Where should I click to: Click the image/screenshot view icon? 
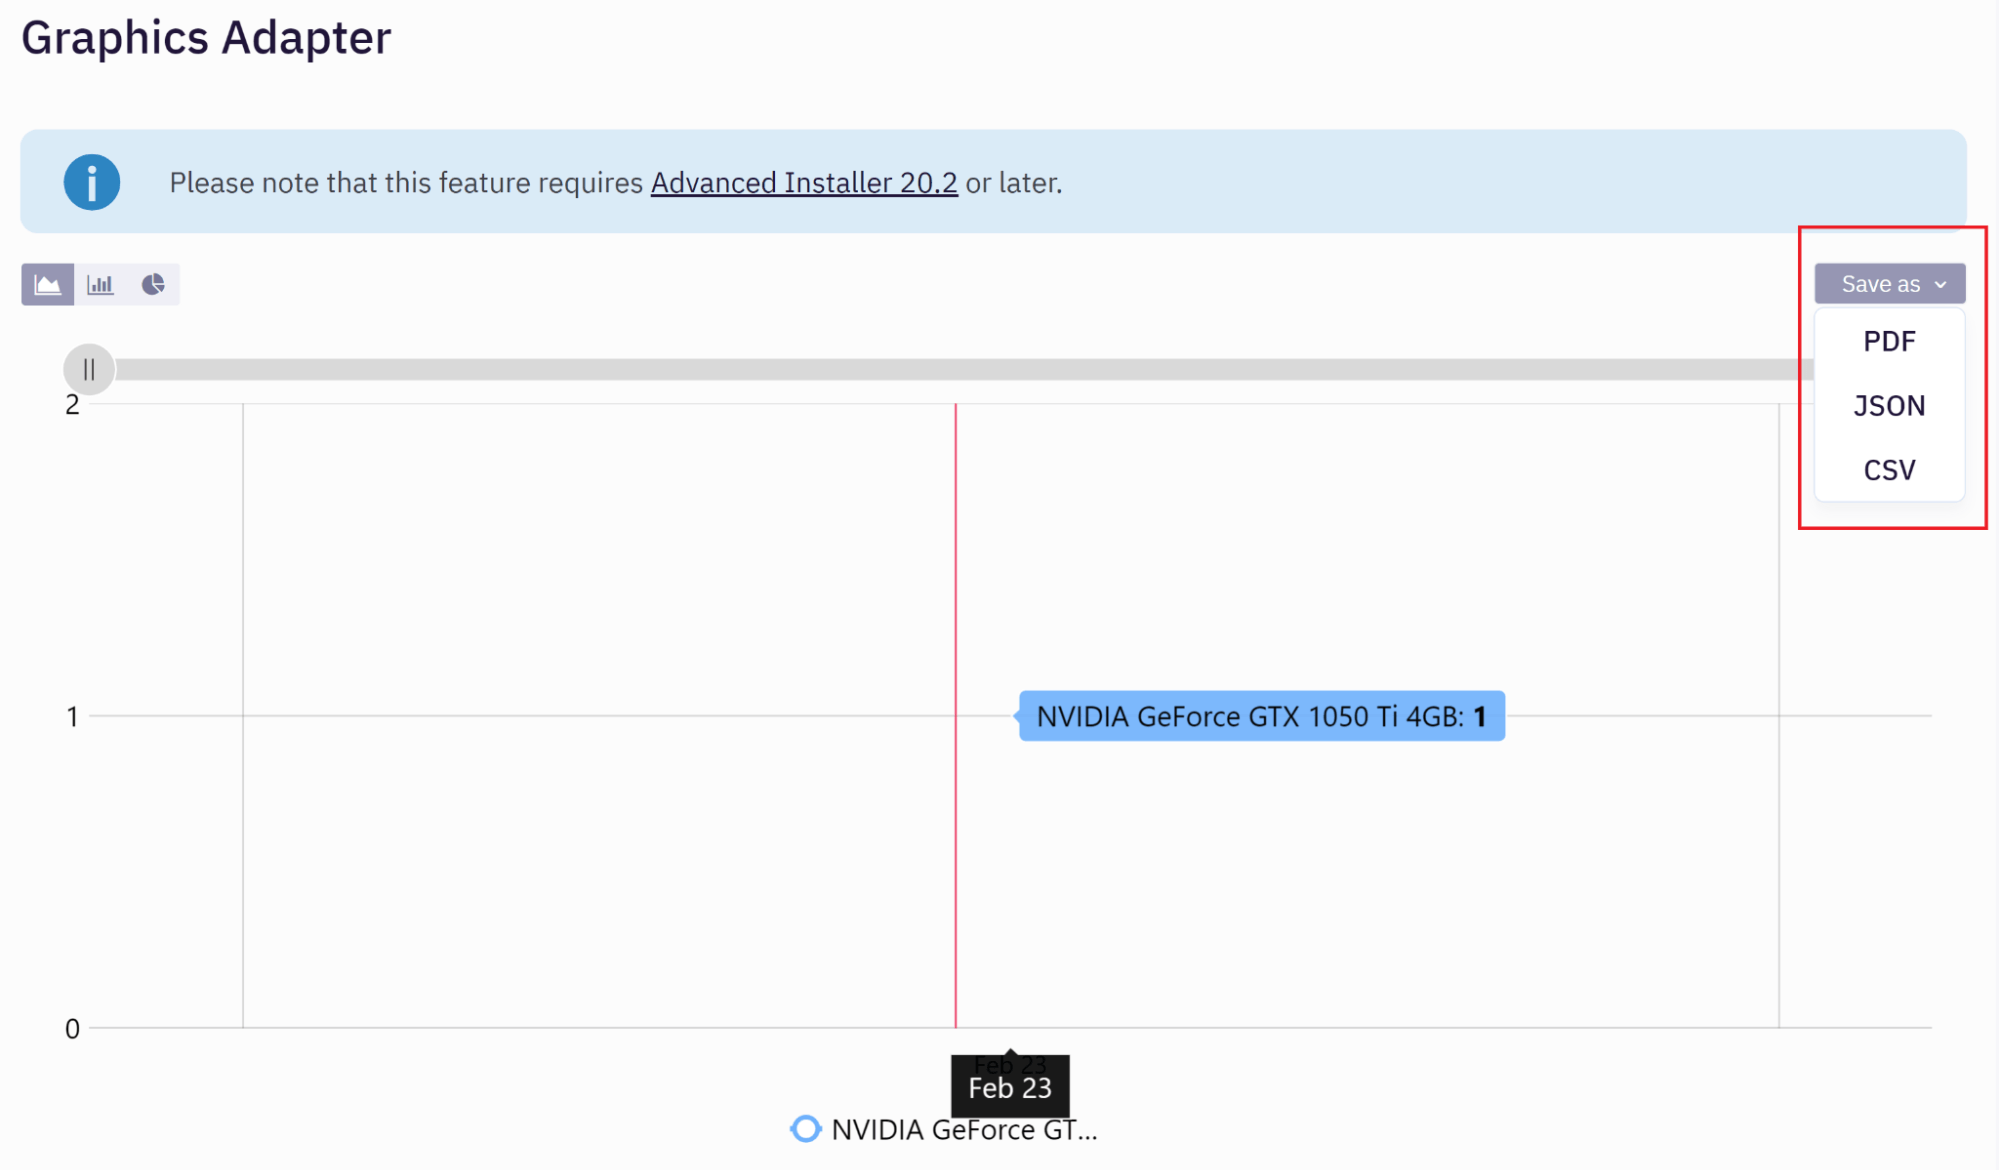click(x=49, y=284)
